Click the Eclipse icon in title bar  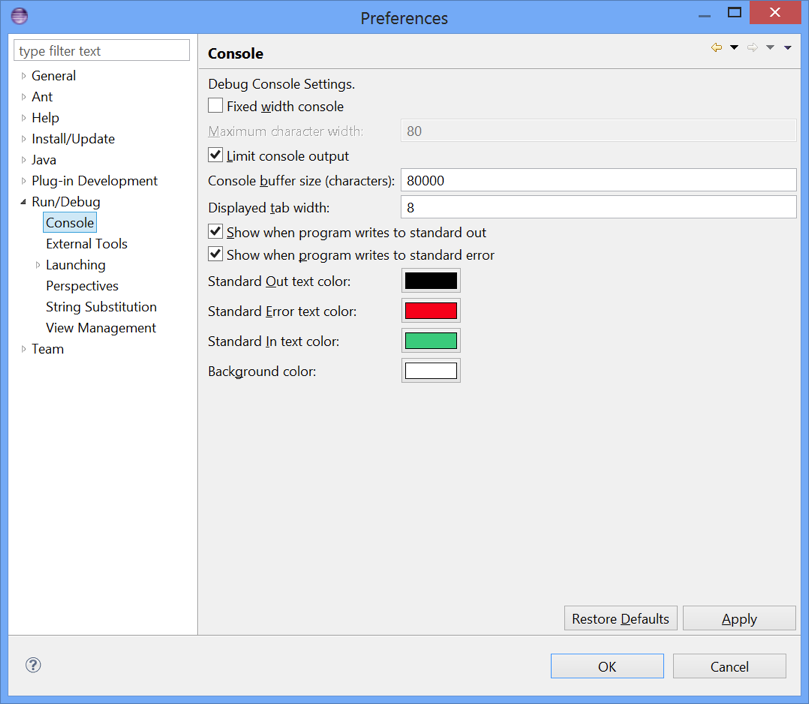click(x=20, y=16)
